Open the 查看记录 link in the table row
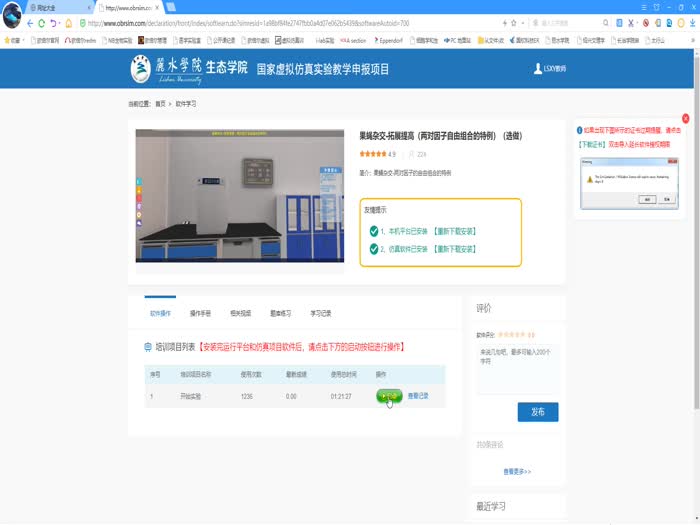The height and width of the screenshot is (525, 700). (x=418, y=396)
